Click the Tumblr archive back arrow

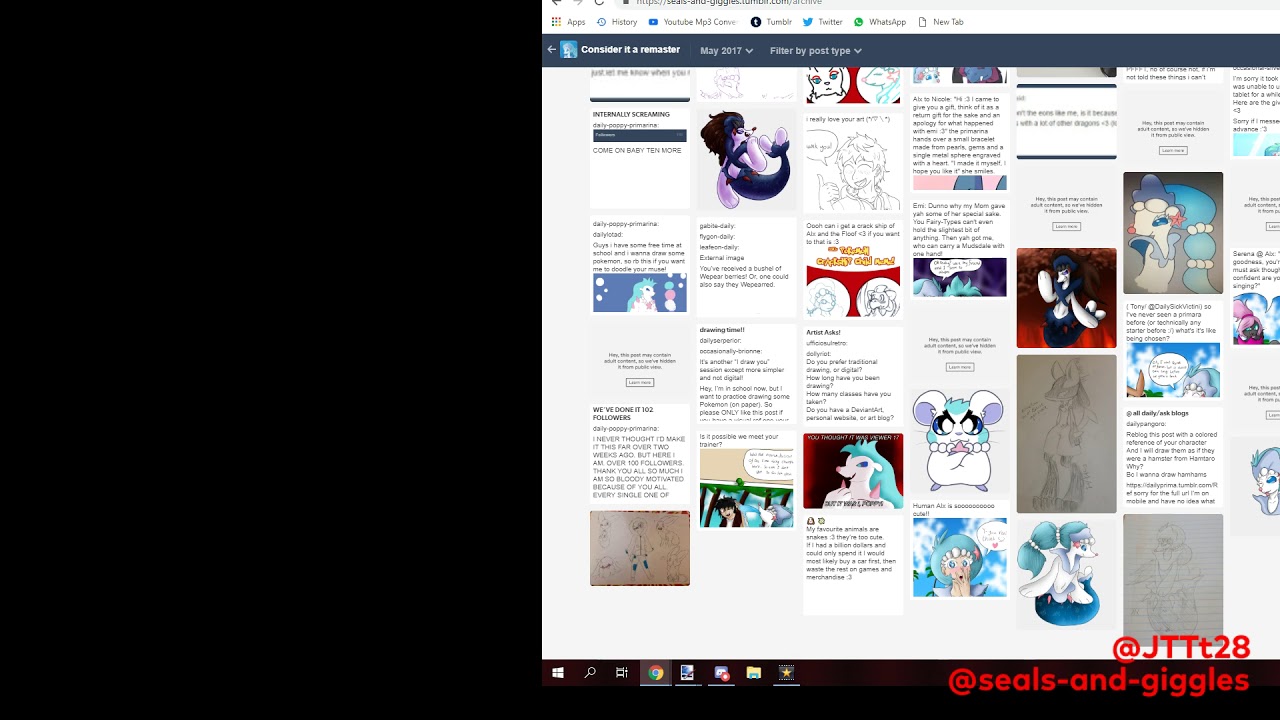(551, 49)
